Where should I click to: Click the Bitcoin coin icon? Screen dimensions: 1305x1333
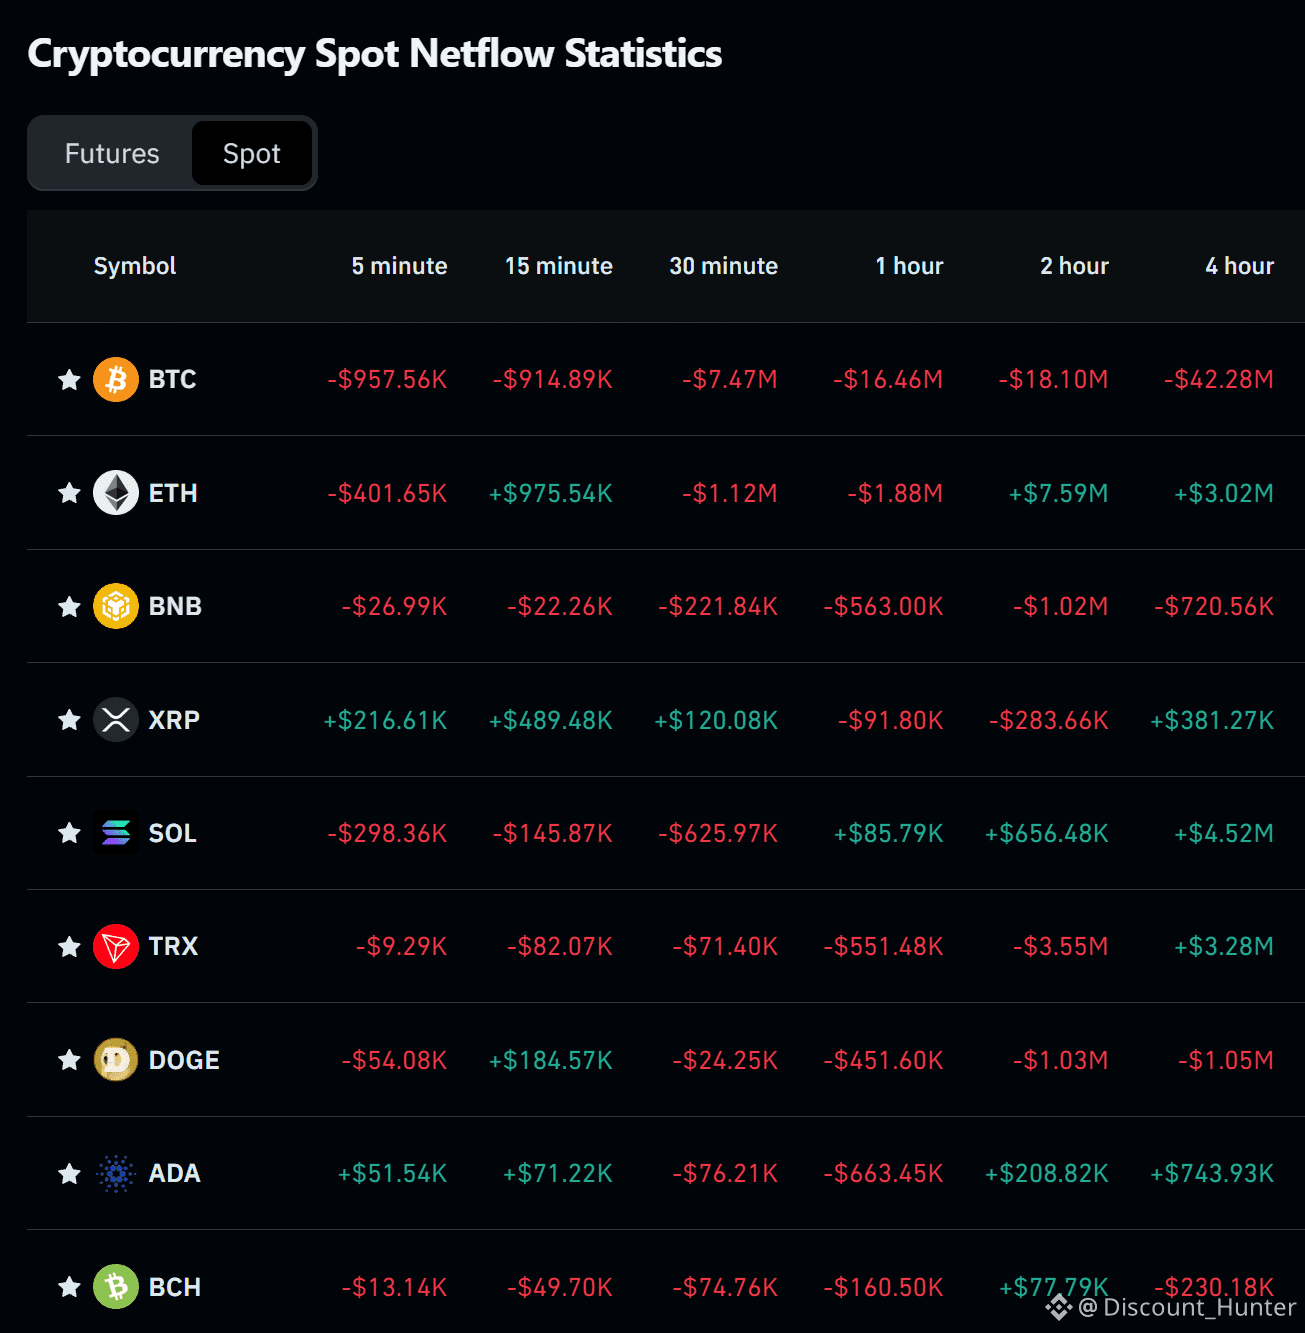[116, 380]
